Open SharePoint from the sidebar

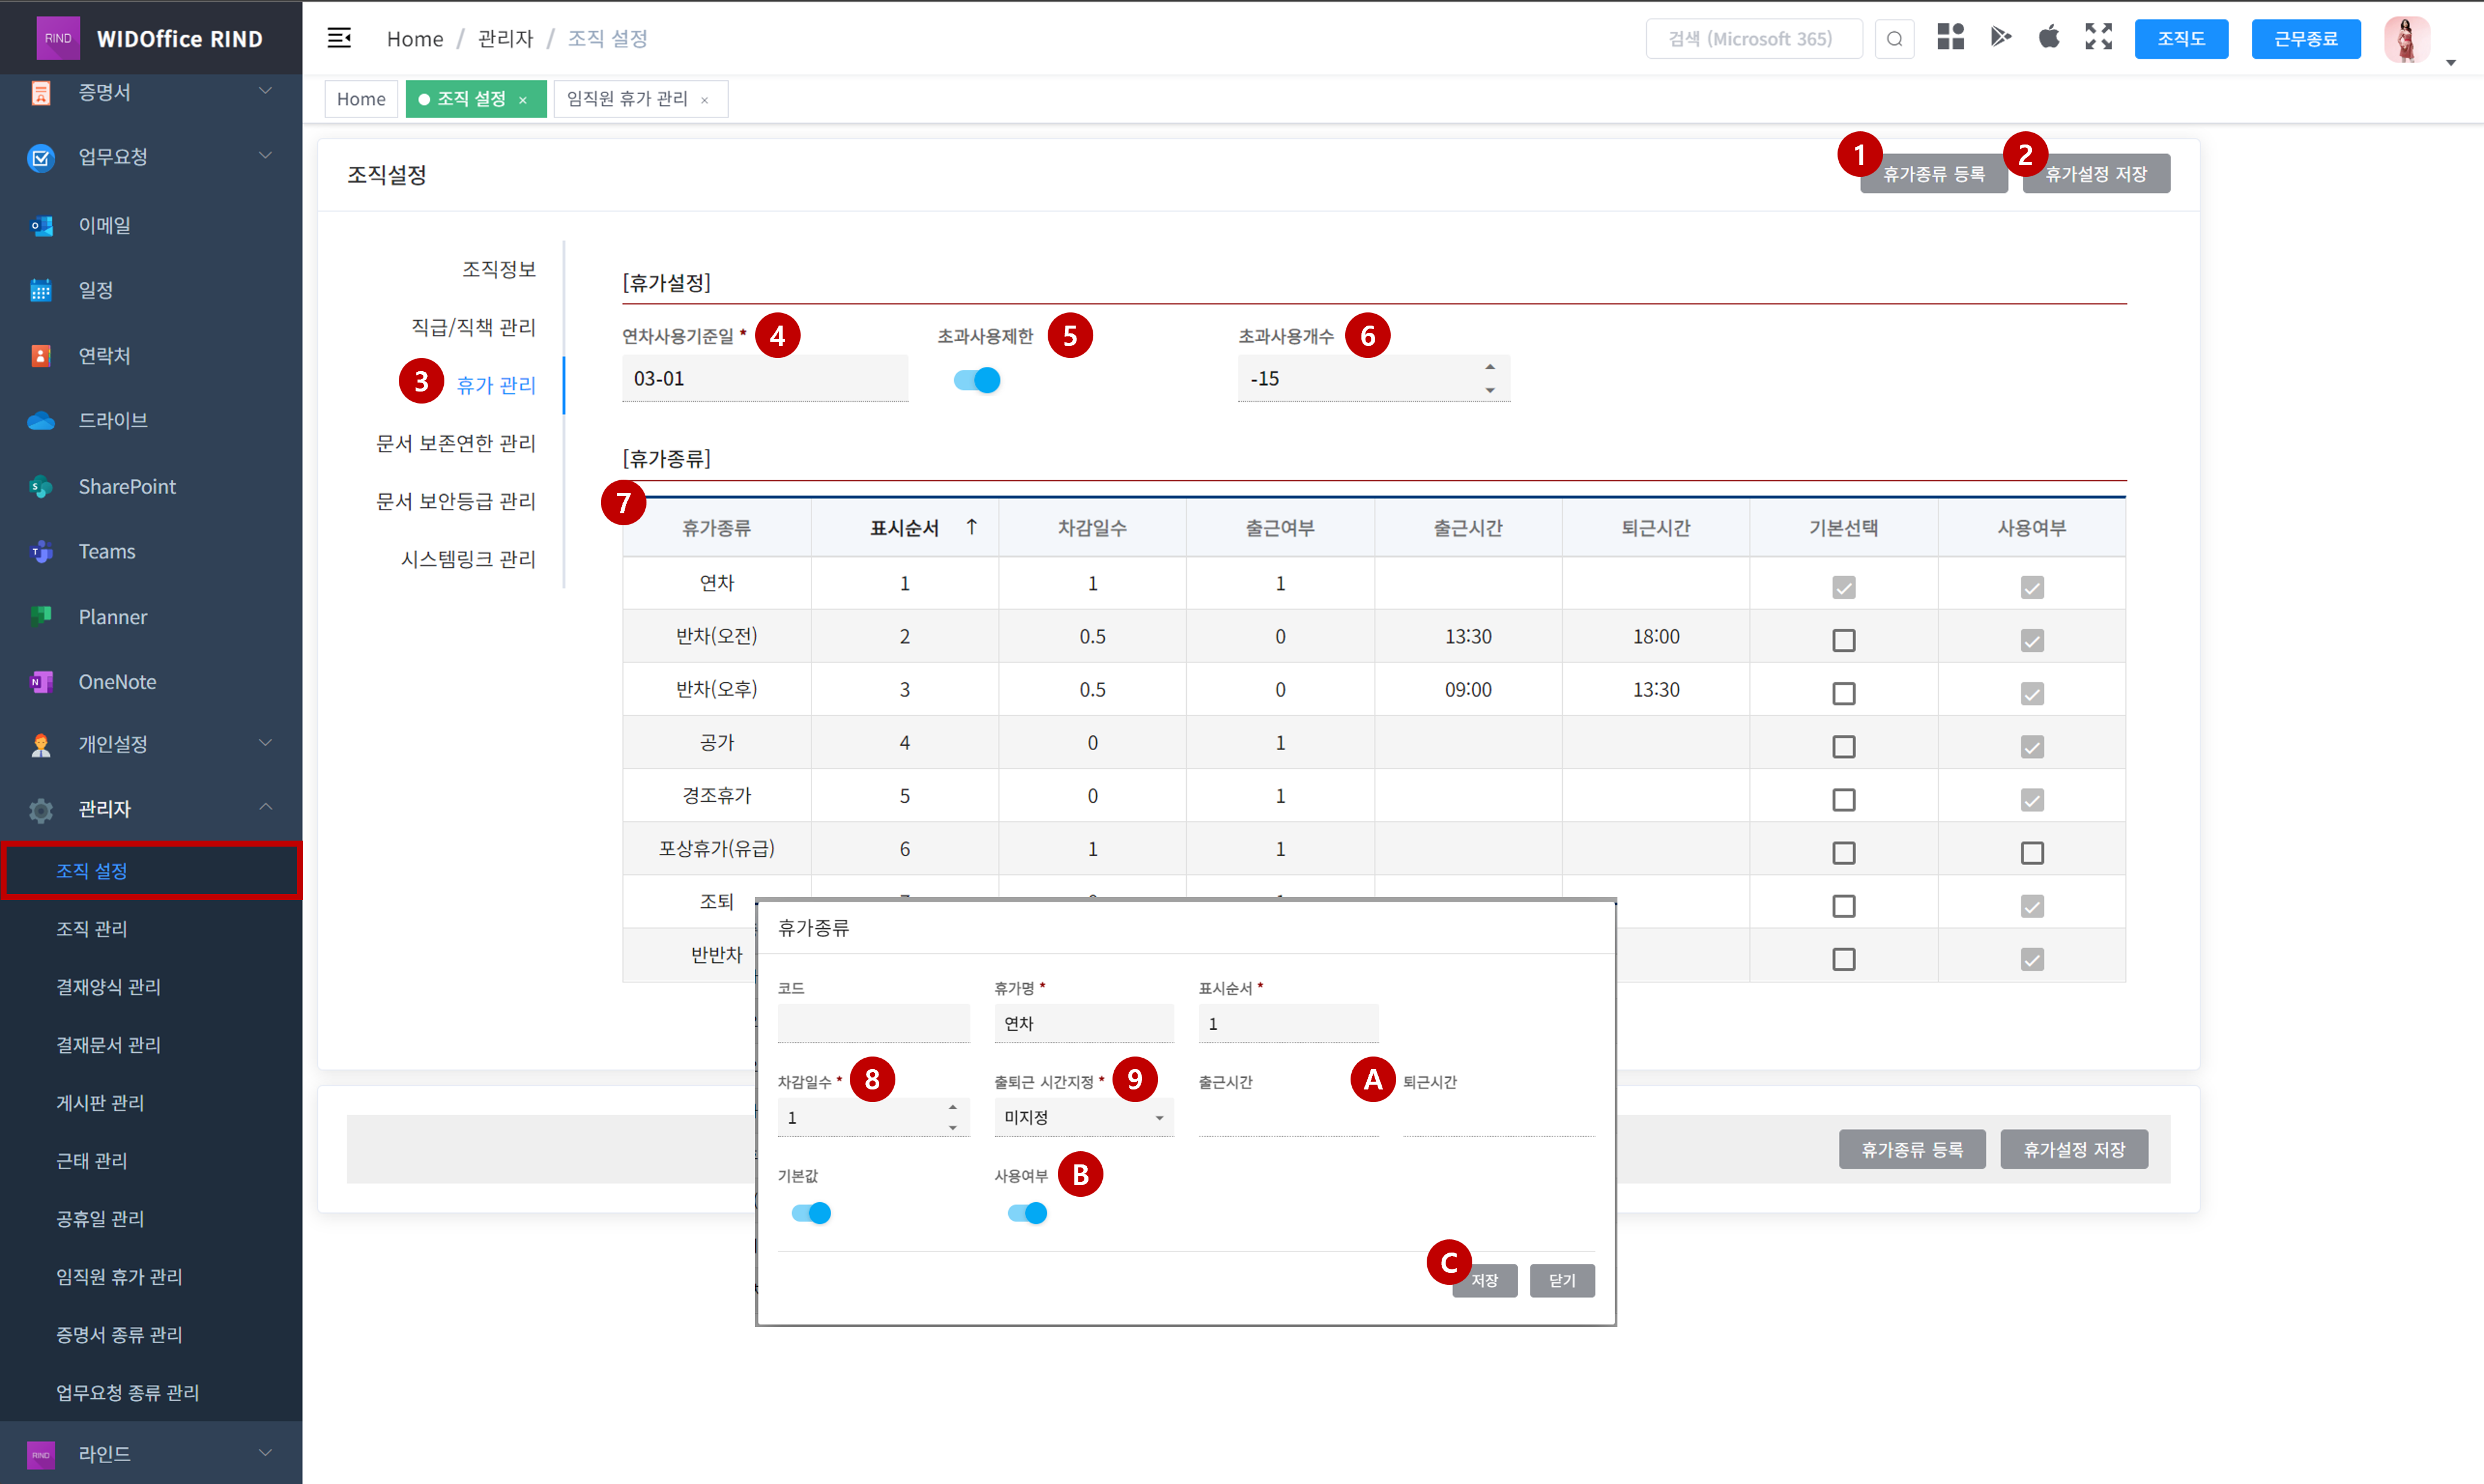tap(127, 486)
